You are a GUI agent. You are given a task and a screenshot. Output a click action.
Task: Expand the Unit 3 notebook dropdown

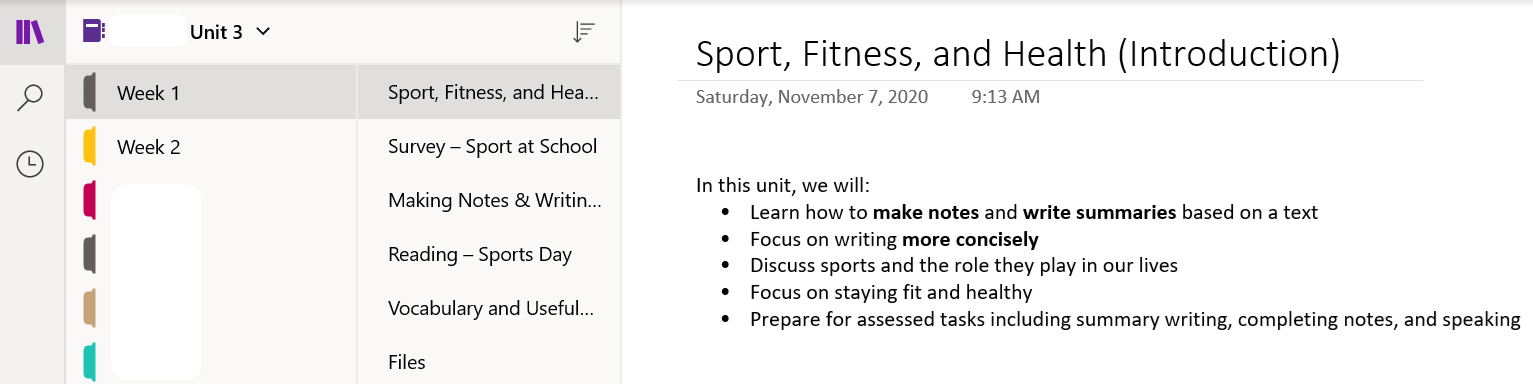click(x=263, y=32)
